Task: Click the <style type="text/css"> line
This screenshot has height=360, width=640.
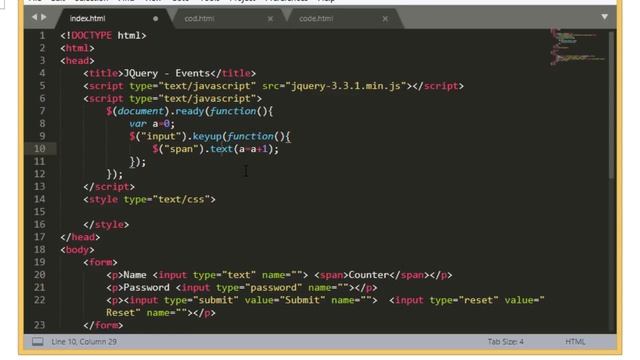Action: 149,199
